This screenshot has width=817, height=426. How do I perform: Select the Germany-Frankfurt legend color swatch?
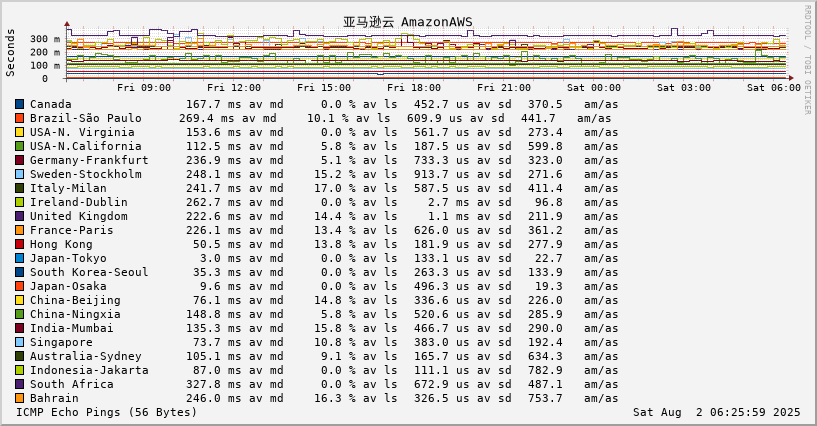(x=19, y=160)
